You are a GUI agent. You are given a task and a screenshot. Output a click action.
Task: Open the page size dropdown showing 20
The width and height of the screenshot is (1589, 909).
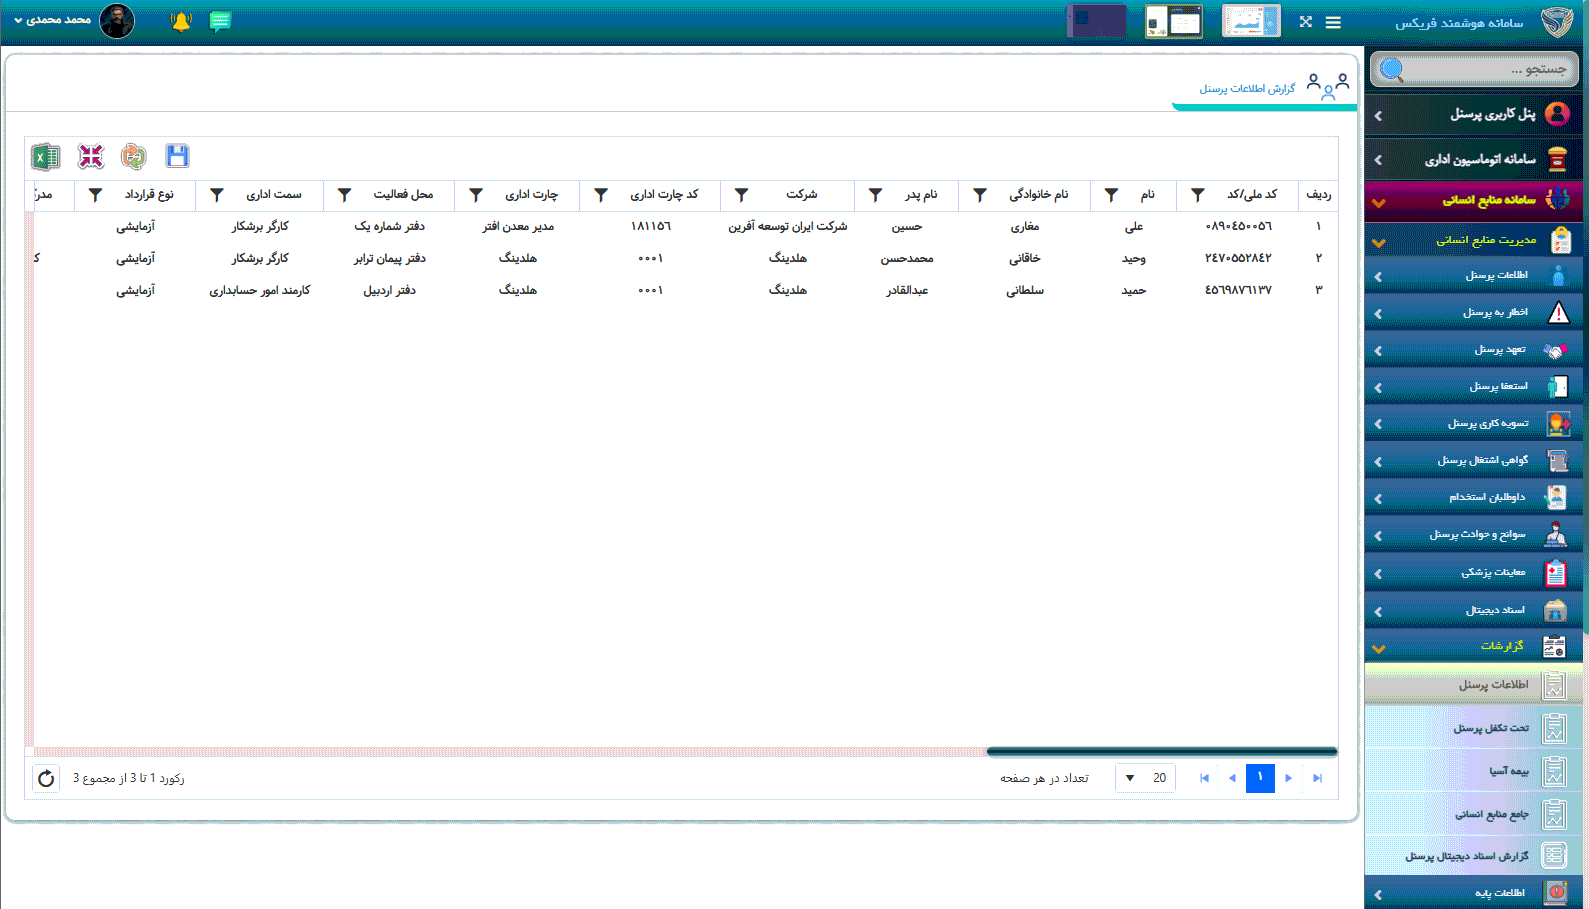coord(1144,778)
